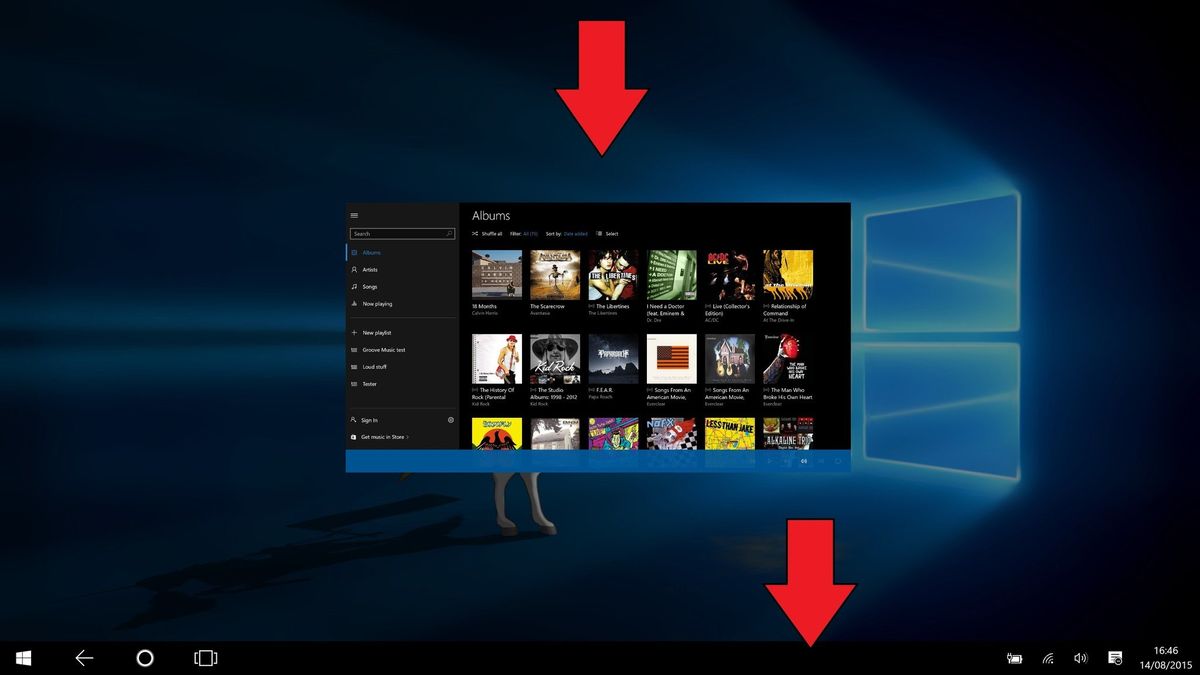Change the Sort by: Date added option
1200x675 pixels.
click(x=574, y=233)
